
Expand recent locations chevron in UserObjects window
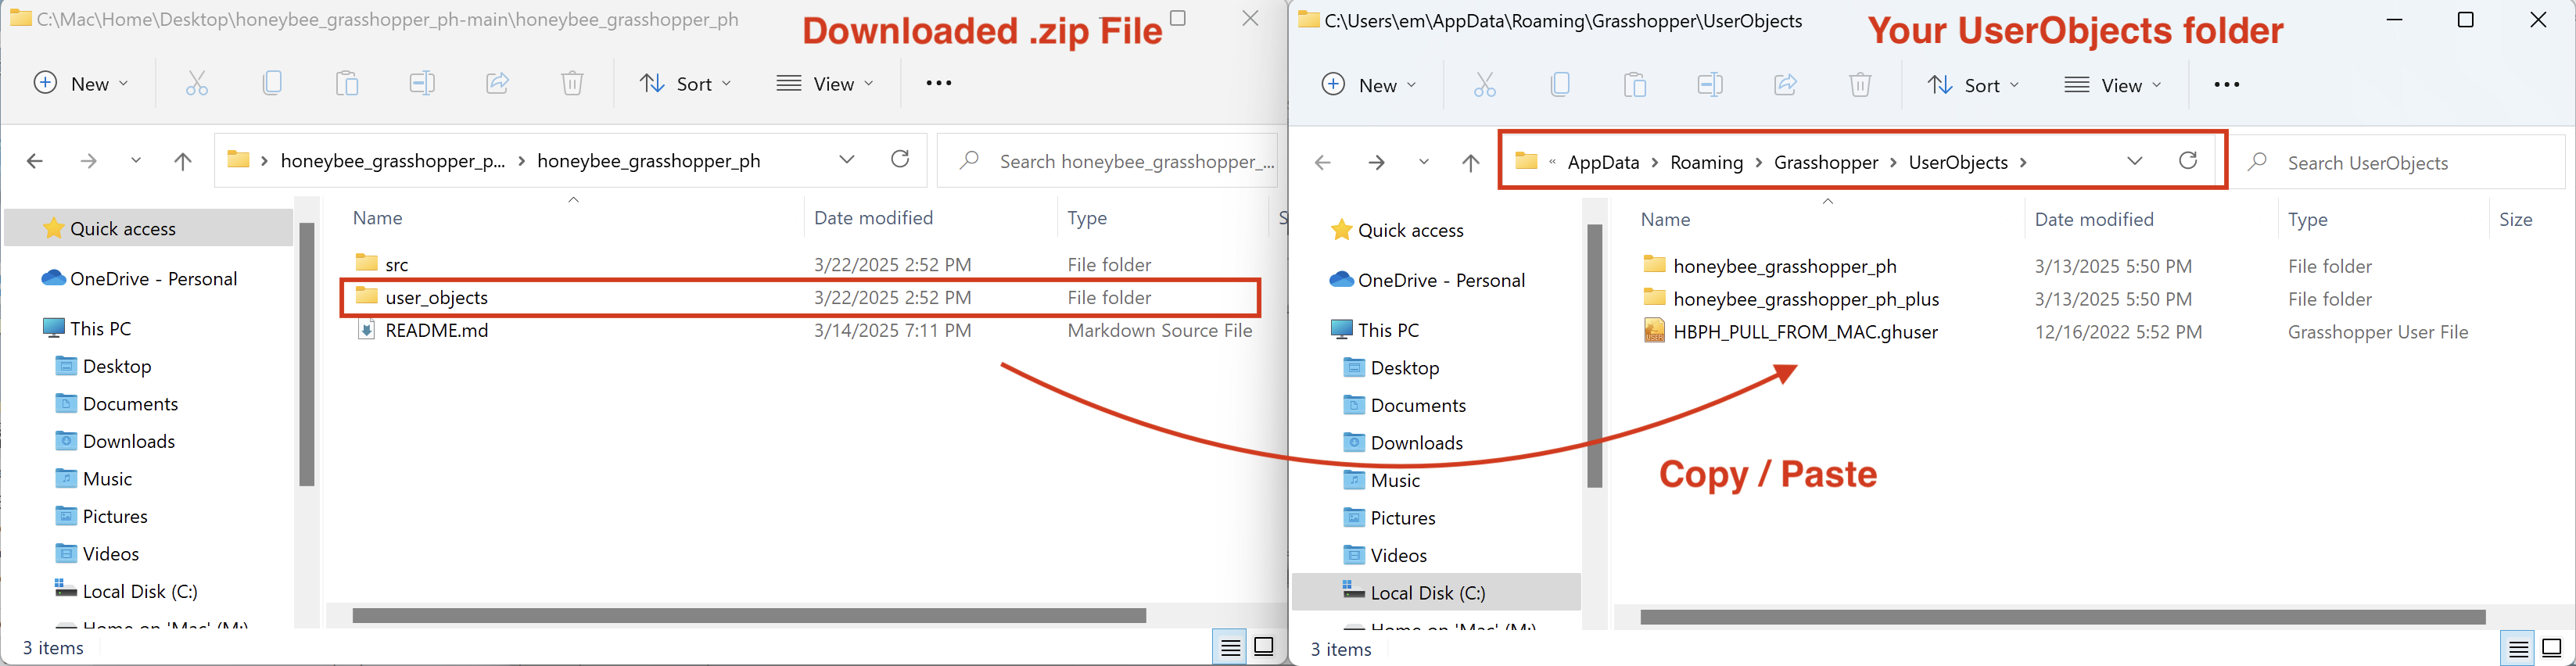coord(1424,162)
